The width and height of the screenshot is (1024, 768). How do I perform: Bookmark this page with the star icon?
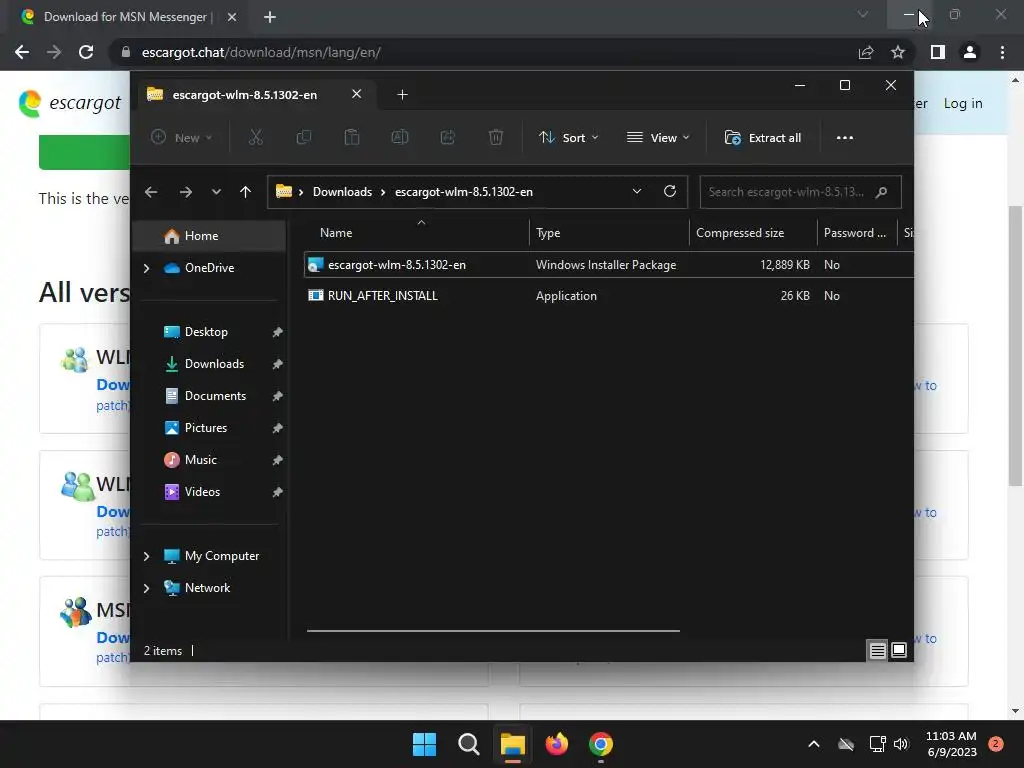(898, 52)
